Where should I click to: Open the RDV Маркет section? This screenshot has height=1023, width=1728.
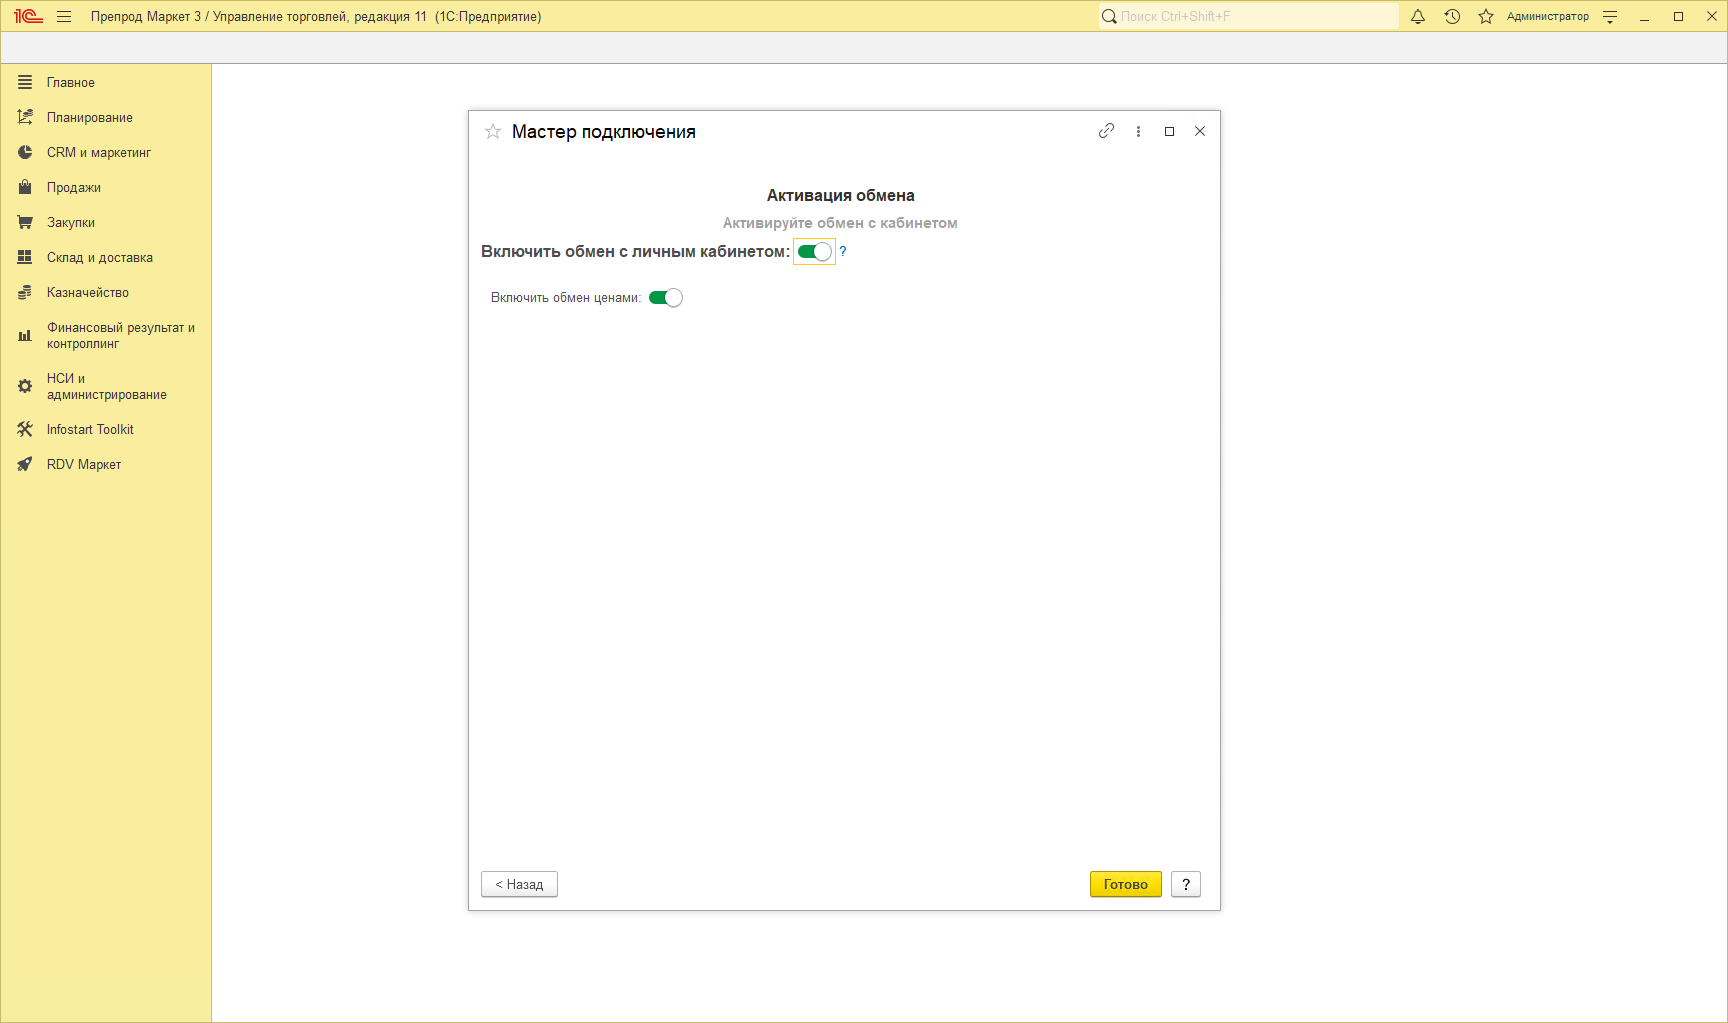[106, 465]
